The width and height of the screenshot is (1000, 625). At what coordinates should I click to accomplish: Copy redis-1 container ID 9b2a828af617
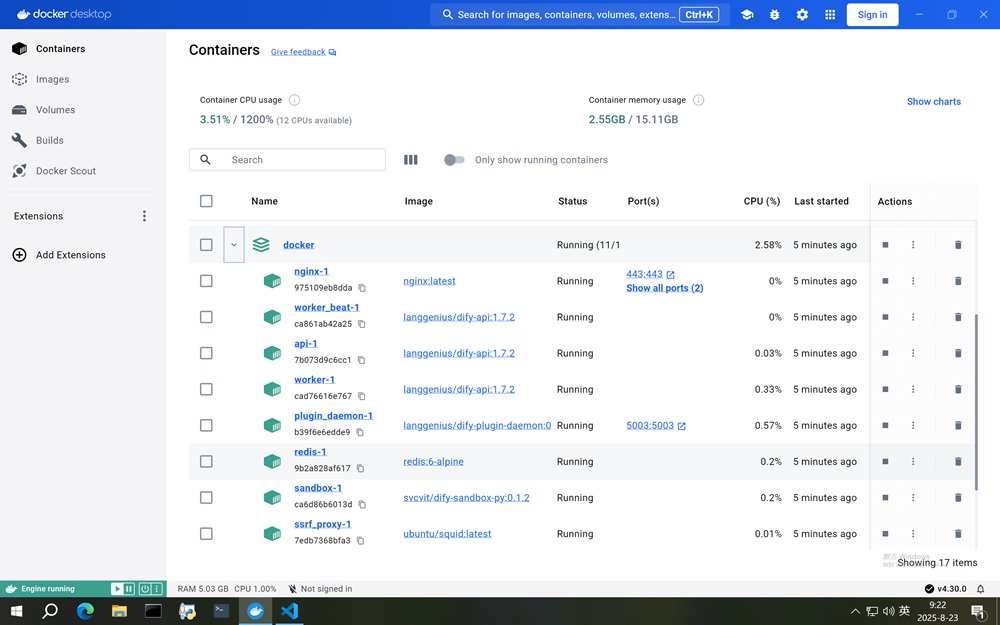pyautogui.click(x=360, y=468)
